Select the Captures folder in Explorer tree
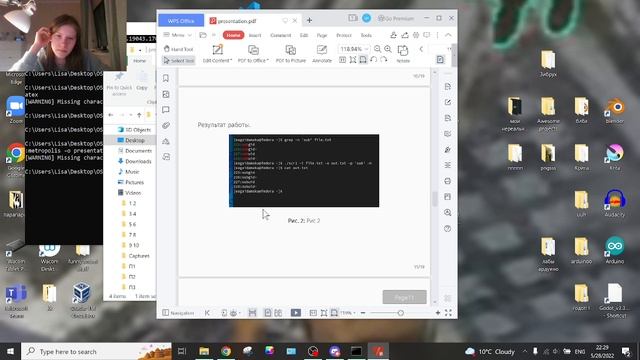This screenshot has height=360, width=640. [138, 256]
